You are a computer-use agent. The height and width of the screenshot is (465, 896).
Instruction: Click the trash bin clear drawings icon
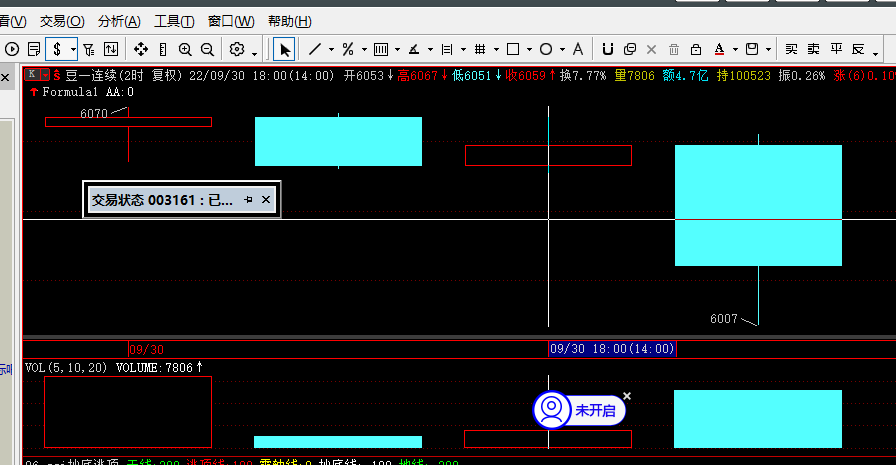coord(674,50)
